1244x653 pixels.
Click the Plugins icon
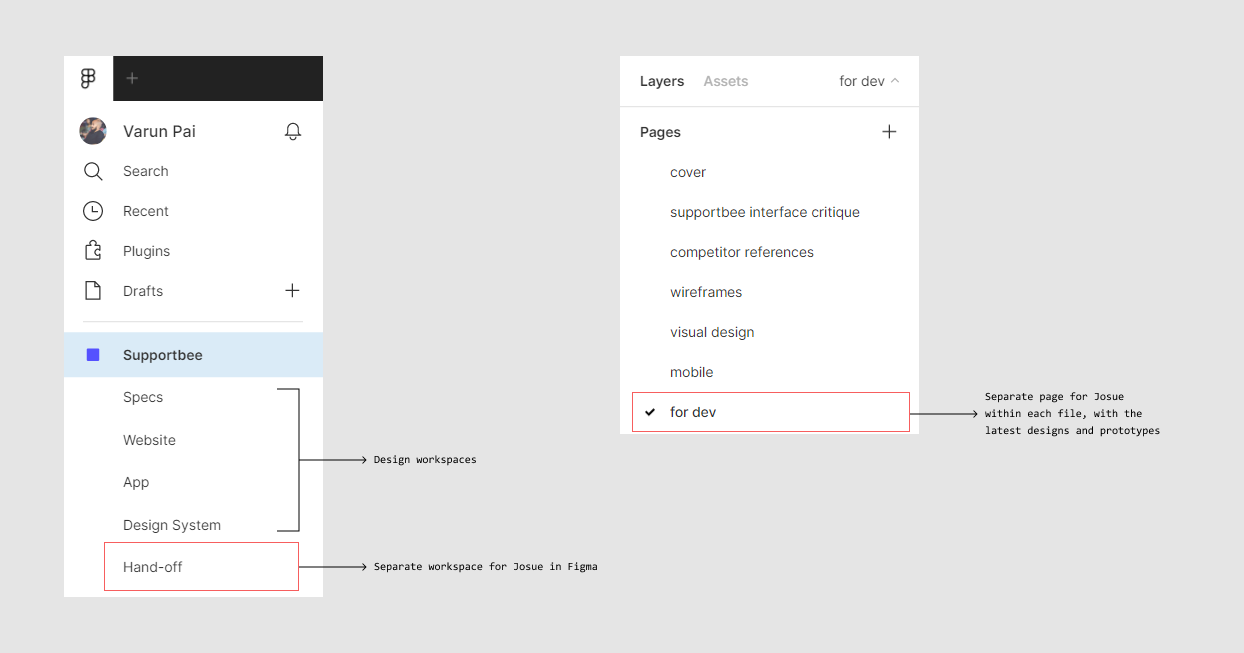[93, 251]
